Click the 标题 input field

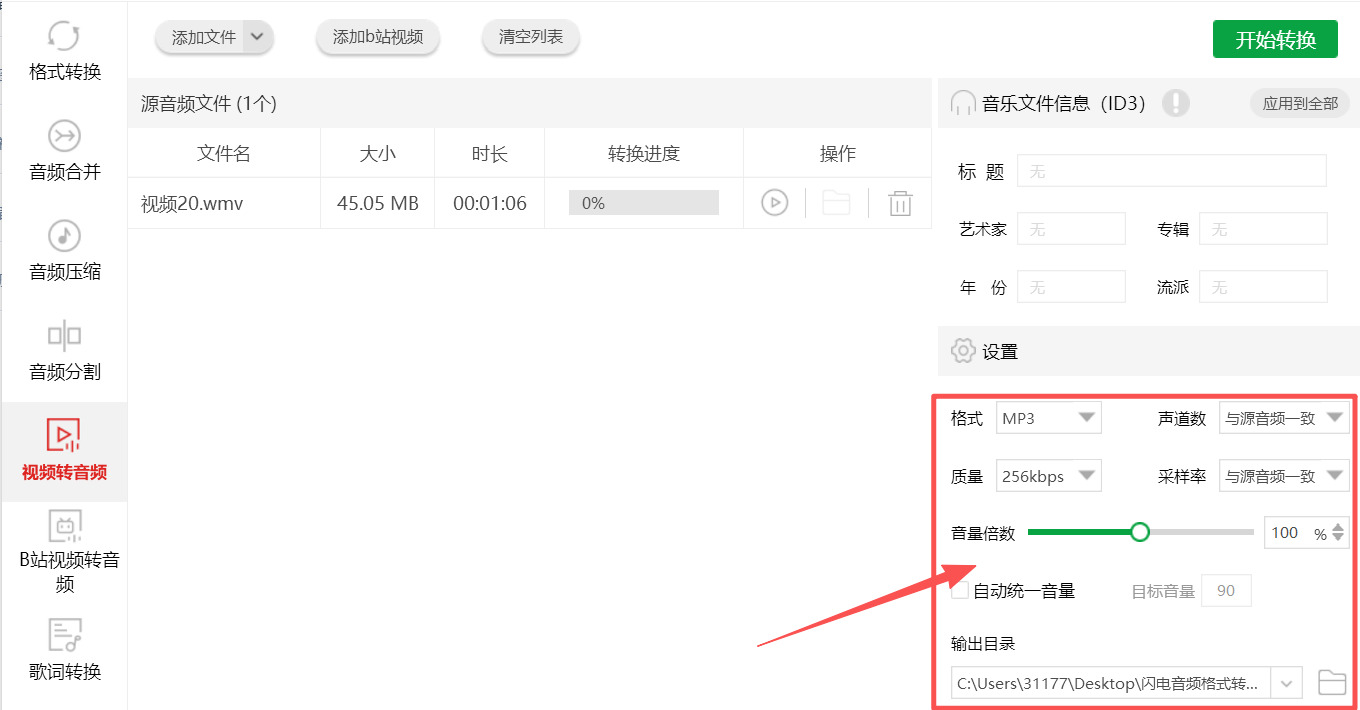point(1170,170)
